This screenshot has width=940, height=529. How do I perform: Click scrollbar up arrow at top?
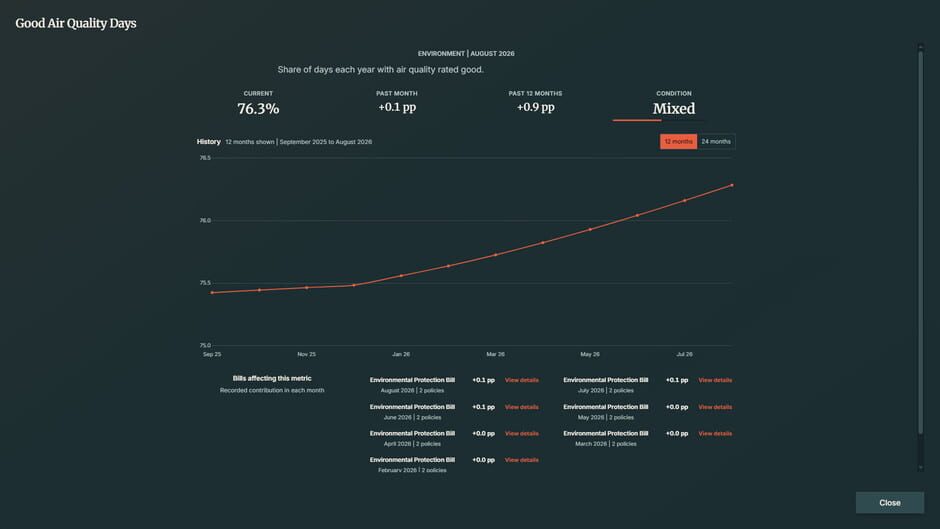coord(921,47)
